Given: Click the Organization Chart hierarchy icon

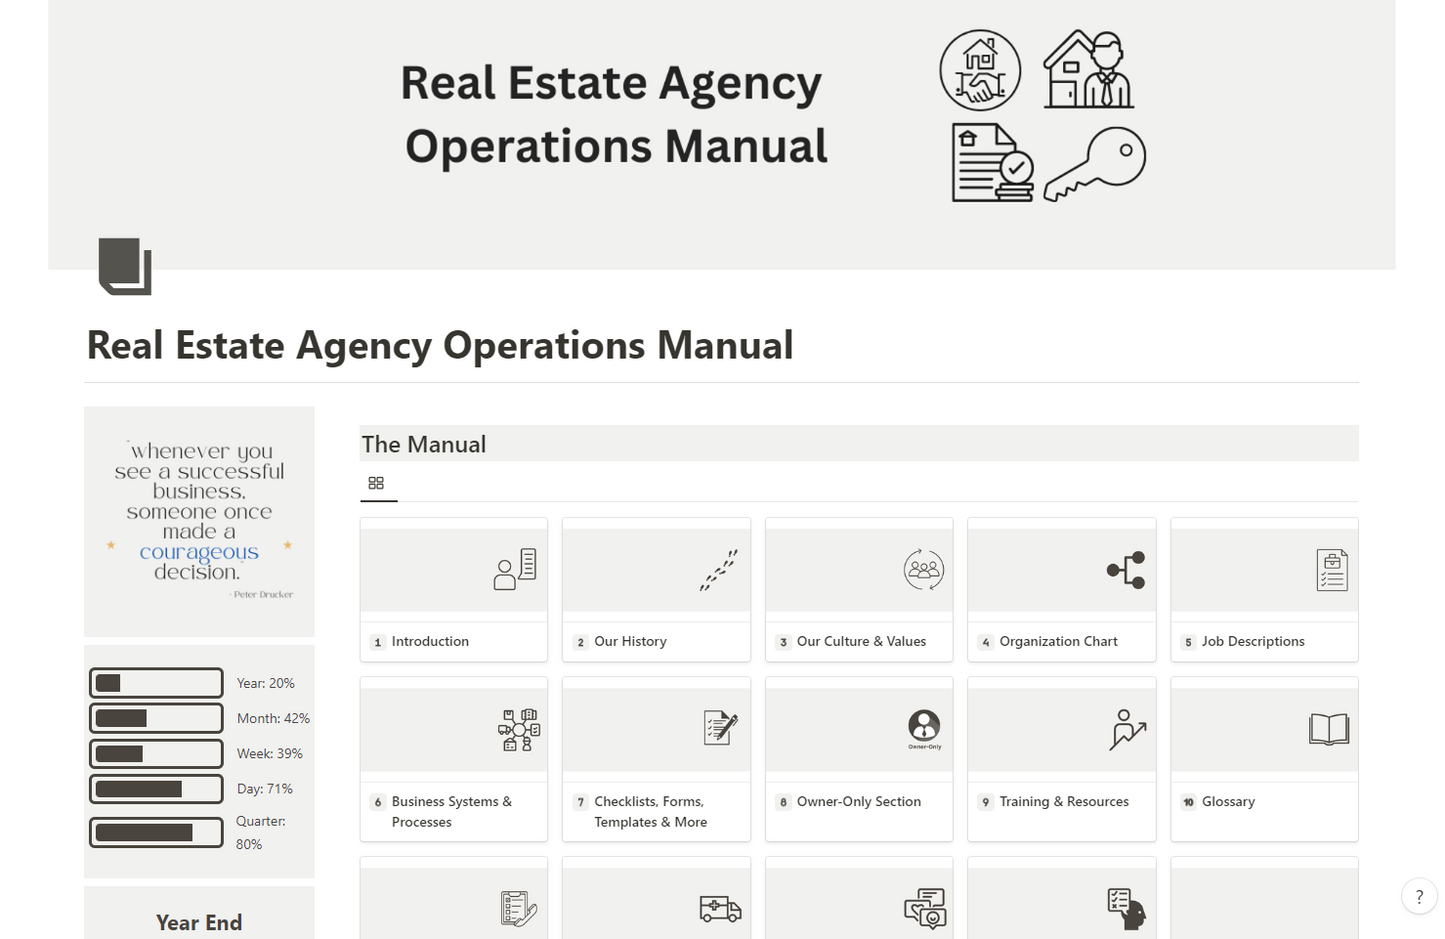Looking at the screenshot, I should pyautogui.click(x=1126, y=570).
